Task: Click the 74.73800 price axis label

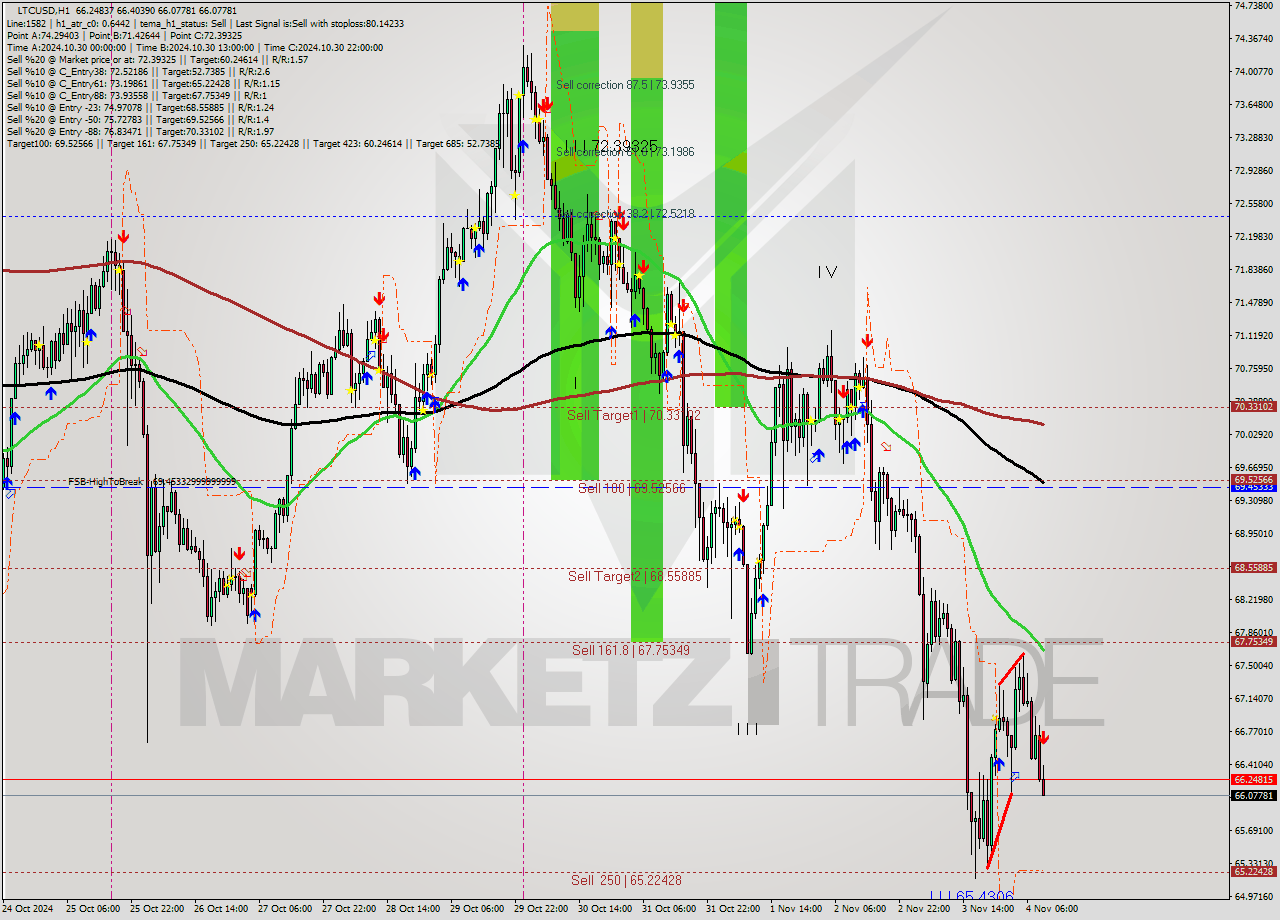Action: click(1253, 6)
